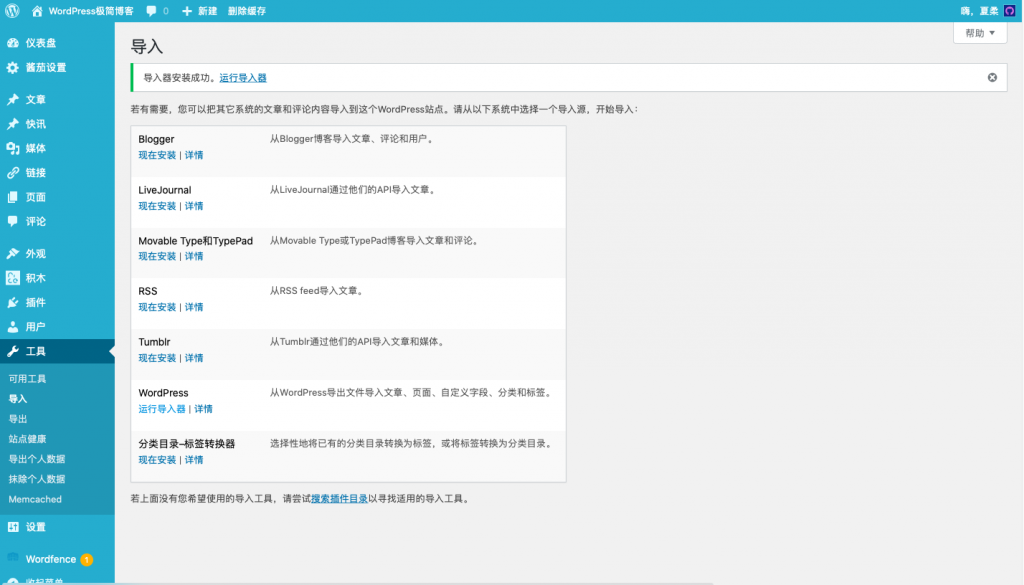Click the 快讯 pin icon
1024x585 pixels.
pyautogui.click(x=13, y=124)
